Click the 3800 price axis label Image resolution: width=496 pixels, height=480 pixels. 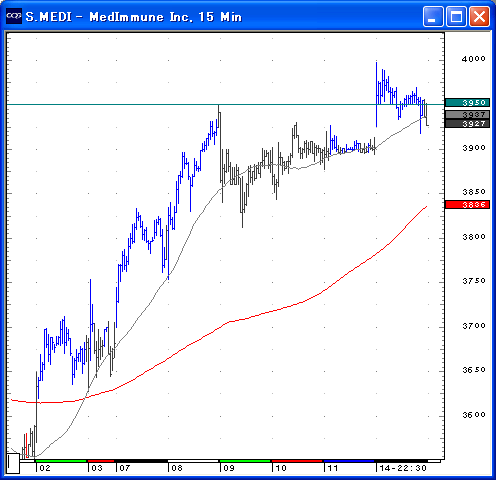click(x=474, y=237)
